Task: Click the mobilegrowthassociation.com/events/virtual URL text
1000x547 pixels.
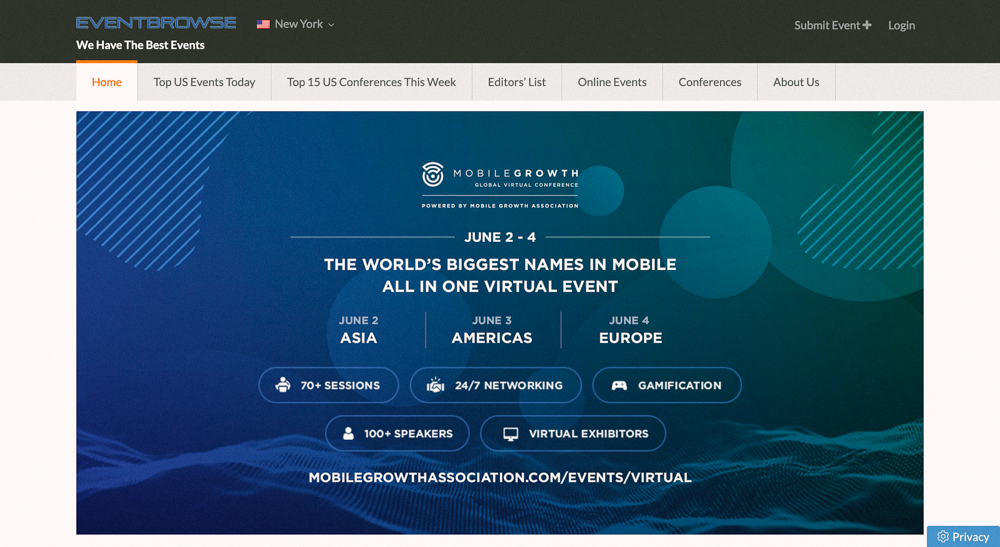Action: [500, 478]
